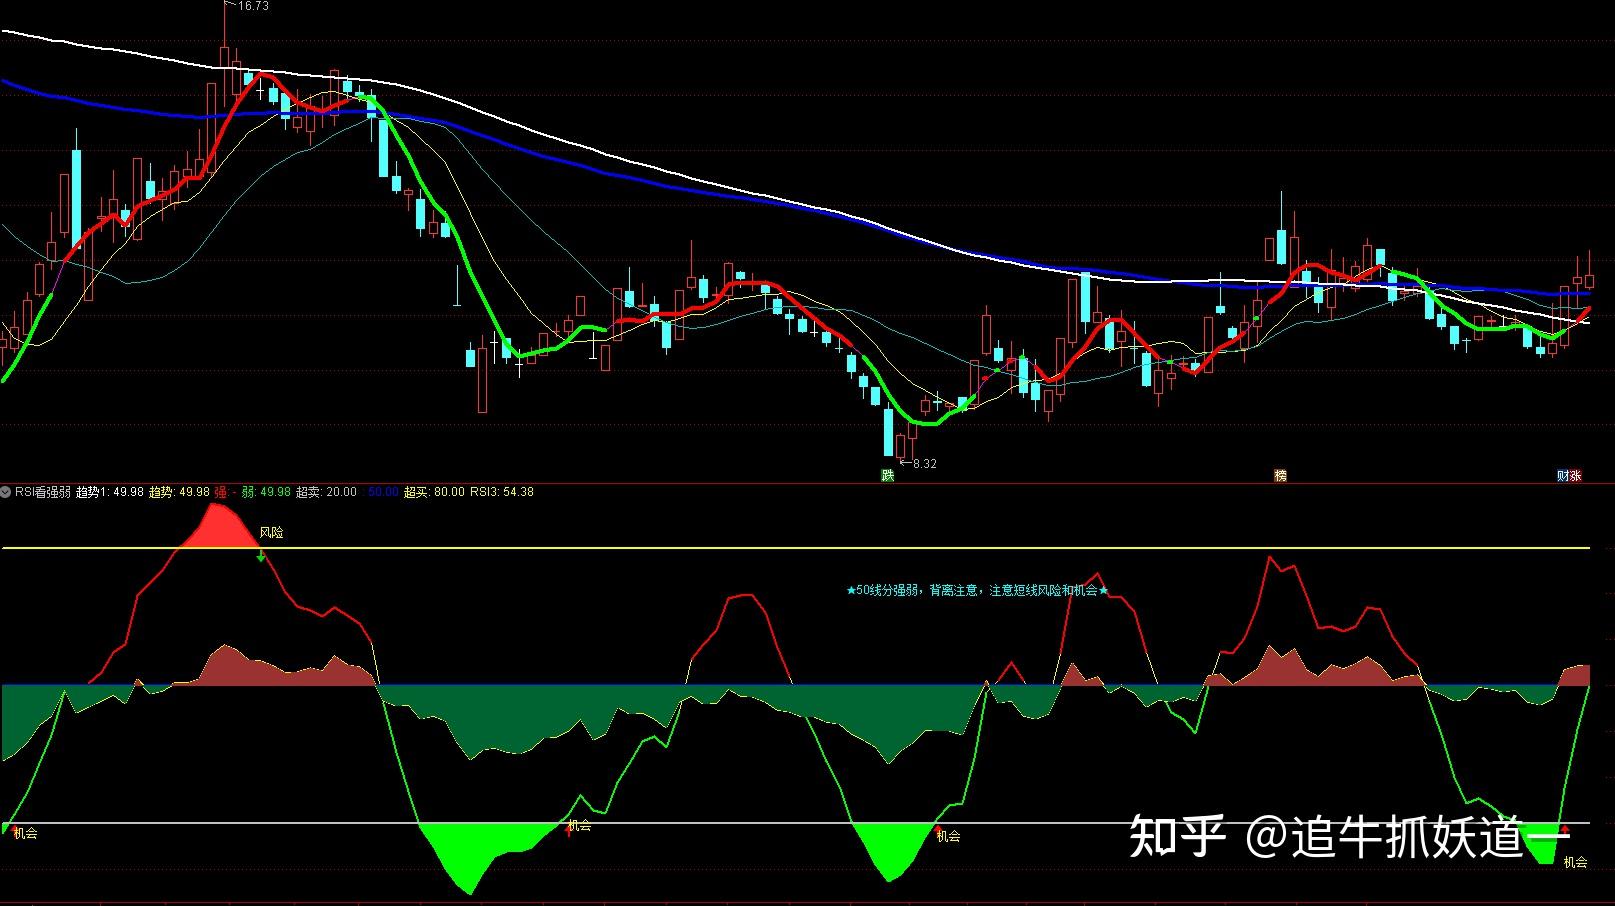Screen dimensions: 1615x906
Task: Click the first 机会 label at left edge
Action: [x=25, y=833]
